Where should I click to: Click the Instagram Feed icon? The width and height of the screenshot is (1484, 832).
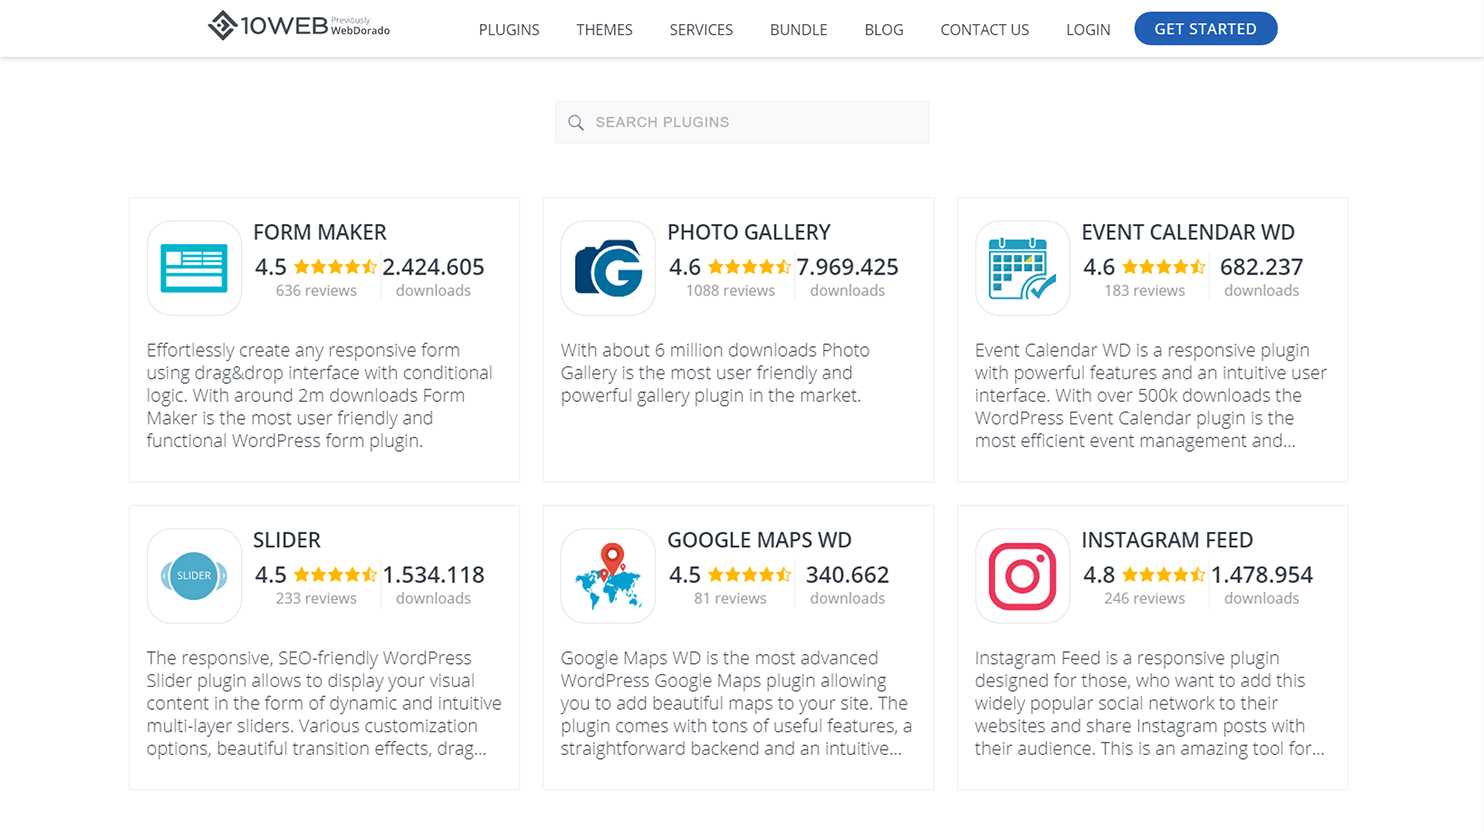[x=1022, y=576]
